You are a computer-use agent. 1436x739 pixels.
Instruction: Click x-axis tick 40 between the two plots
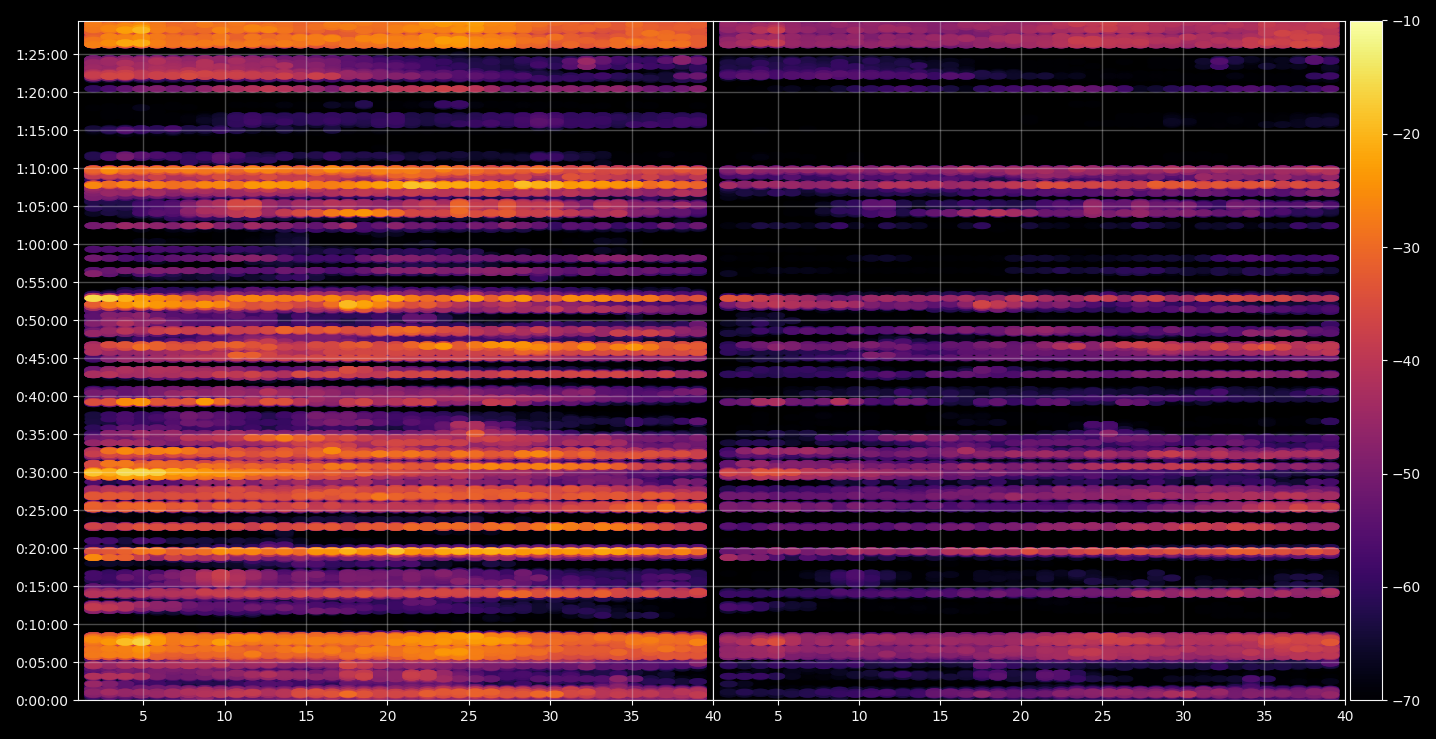713,716
